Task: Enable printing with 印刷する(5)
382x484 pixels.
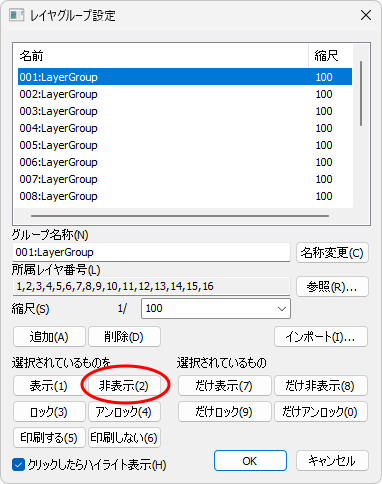Action: click(49, 437)
